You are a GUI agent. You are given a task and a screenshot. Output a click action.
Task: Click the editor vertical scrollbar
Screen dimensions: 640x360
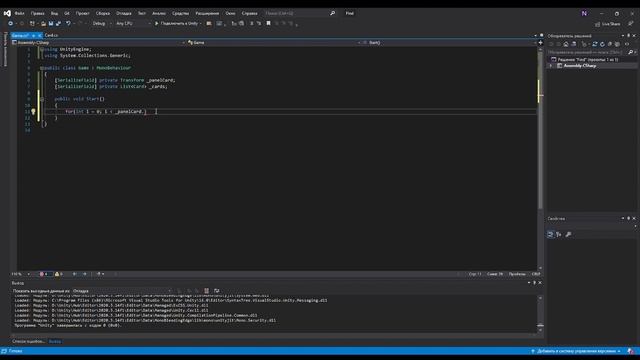(x=540, y=159)
